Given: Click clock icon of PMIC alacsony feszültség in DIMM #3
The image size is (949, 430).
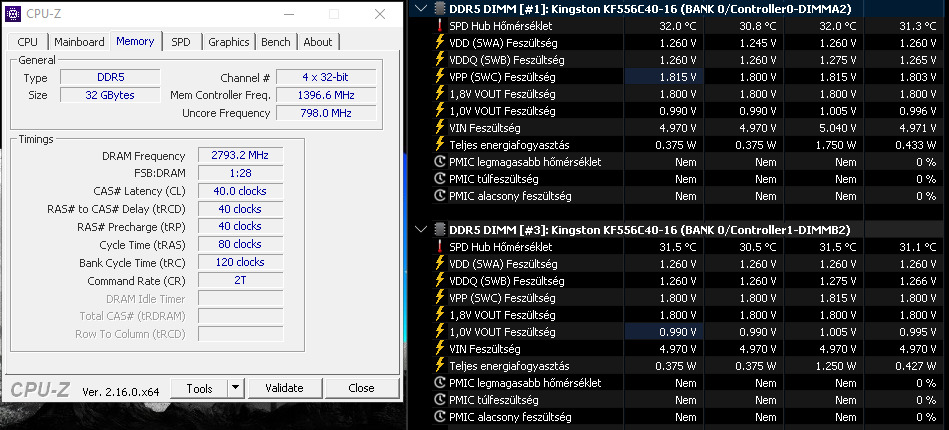Looking at the screenshot, I should click(440, 417).
